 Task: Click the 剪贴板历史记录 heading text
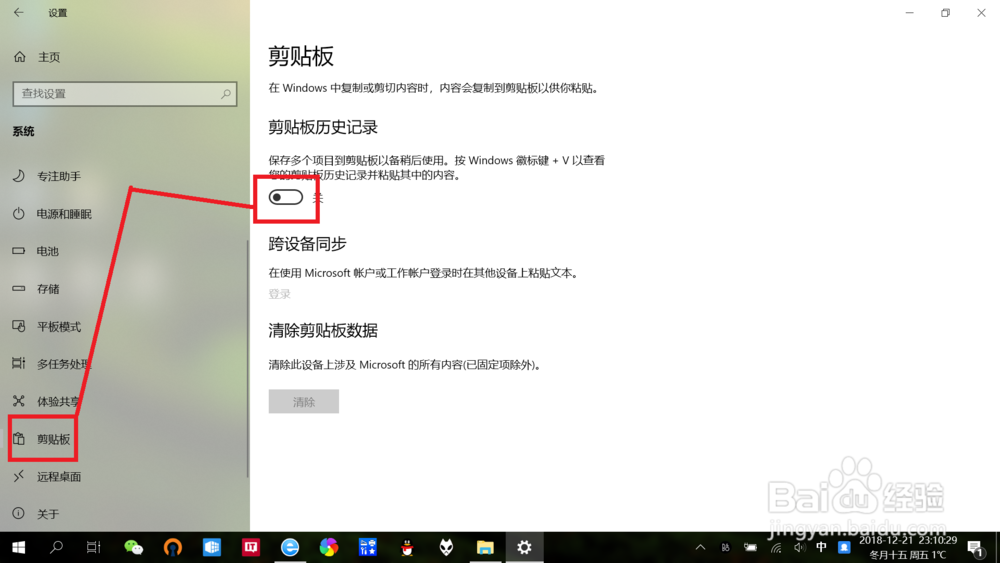pyautogui.click(x=323, y=128)
